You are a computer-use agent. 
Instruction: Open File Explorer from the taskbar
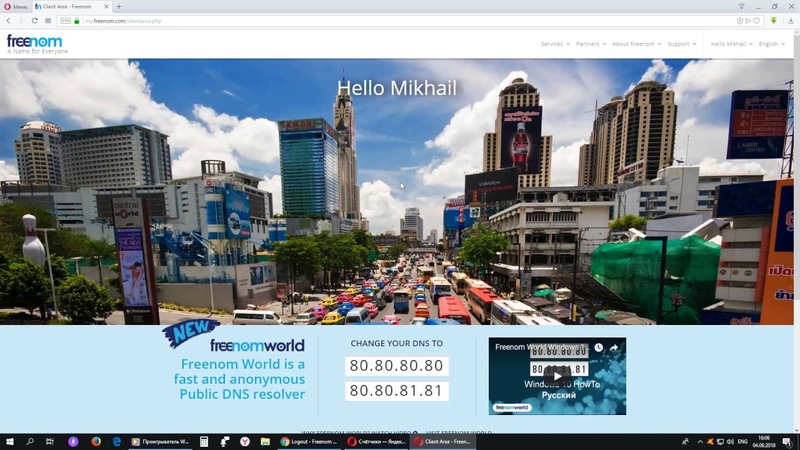(265, 442)
